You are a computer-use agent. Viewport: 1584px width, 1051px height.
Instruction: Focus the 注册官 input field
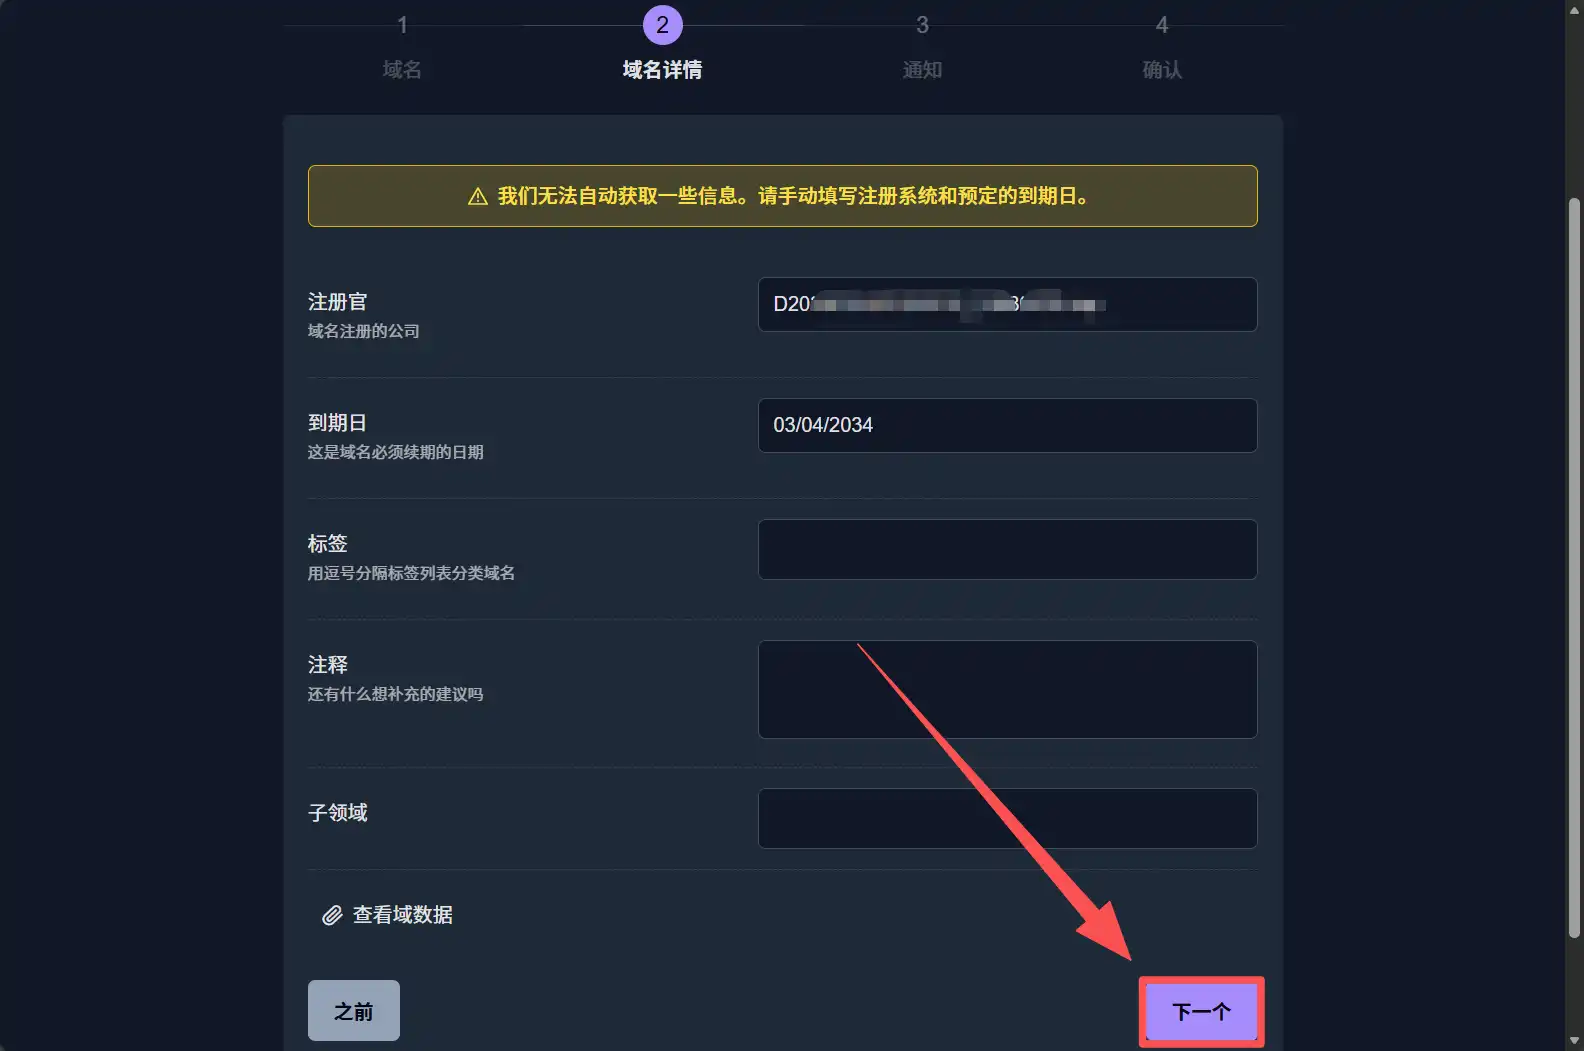[x=1007, y=304]
